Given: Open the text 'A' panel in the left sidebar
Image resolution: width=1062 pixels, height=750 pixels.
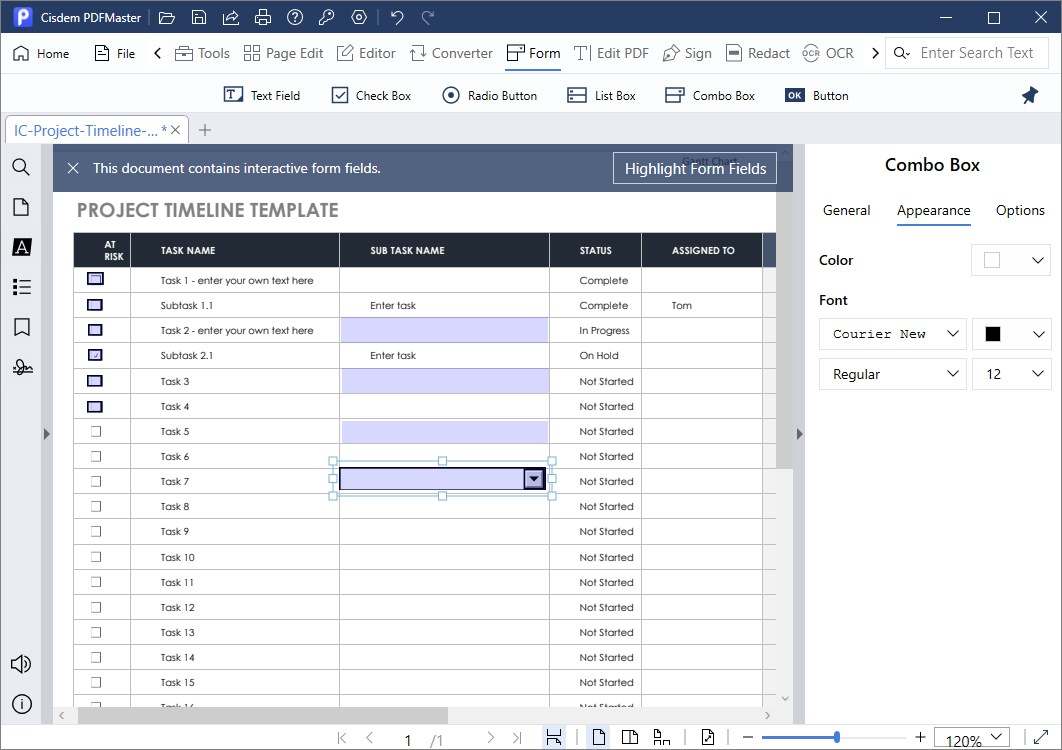Looking at the screenshot, I should [21, 247].
